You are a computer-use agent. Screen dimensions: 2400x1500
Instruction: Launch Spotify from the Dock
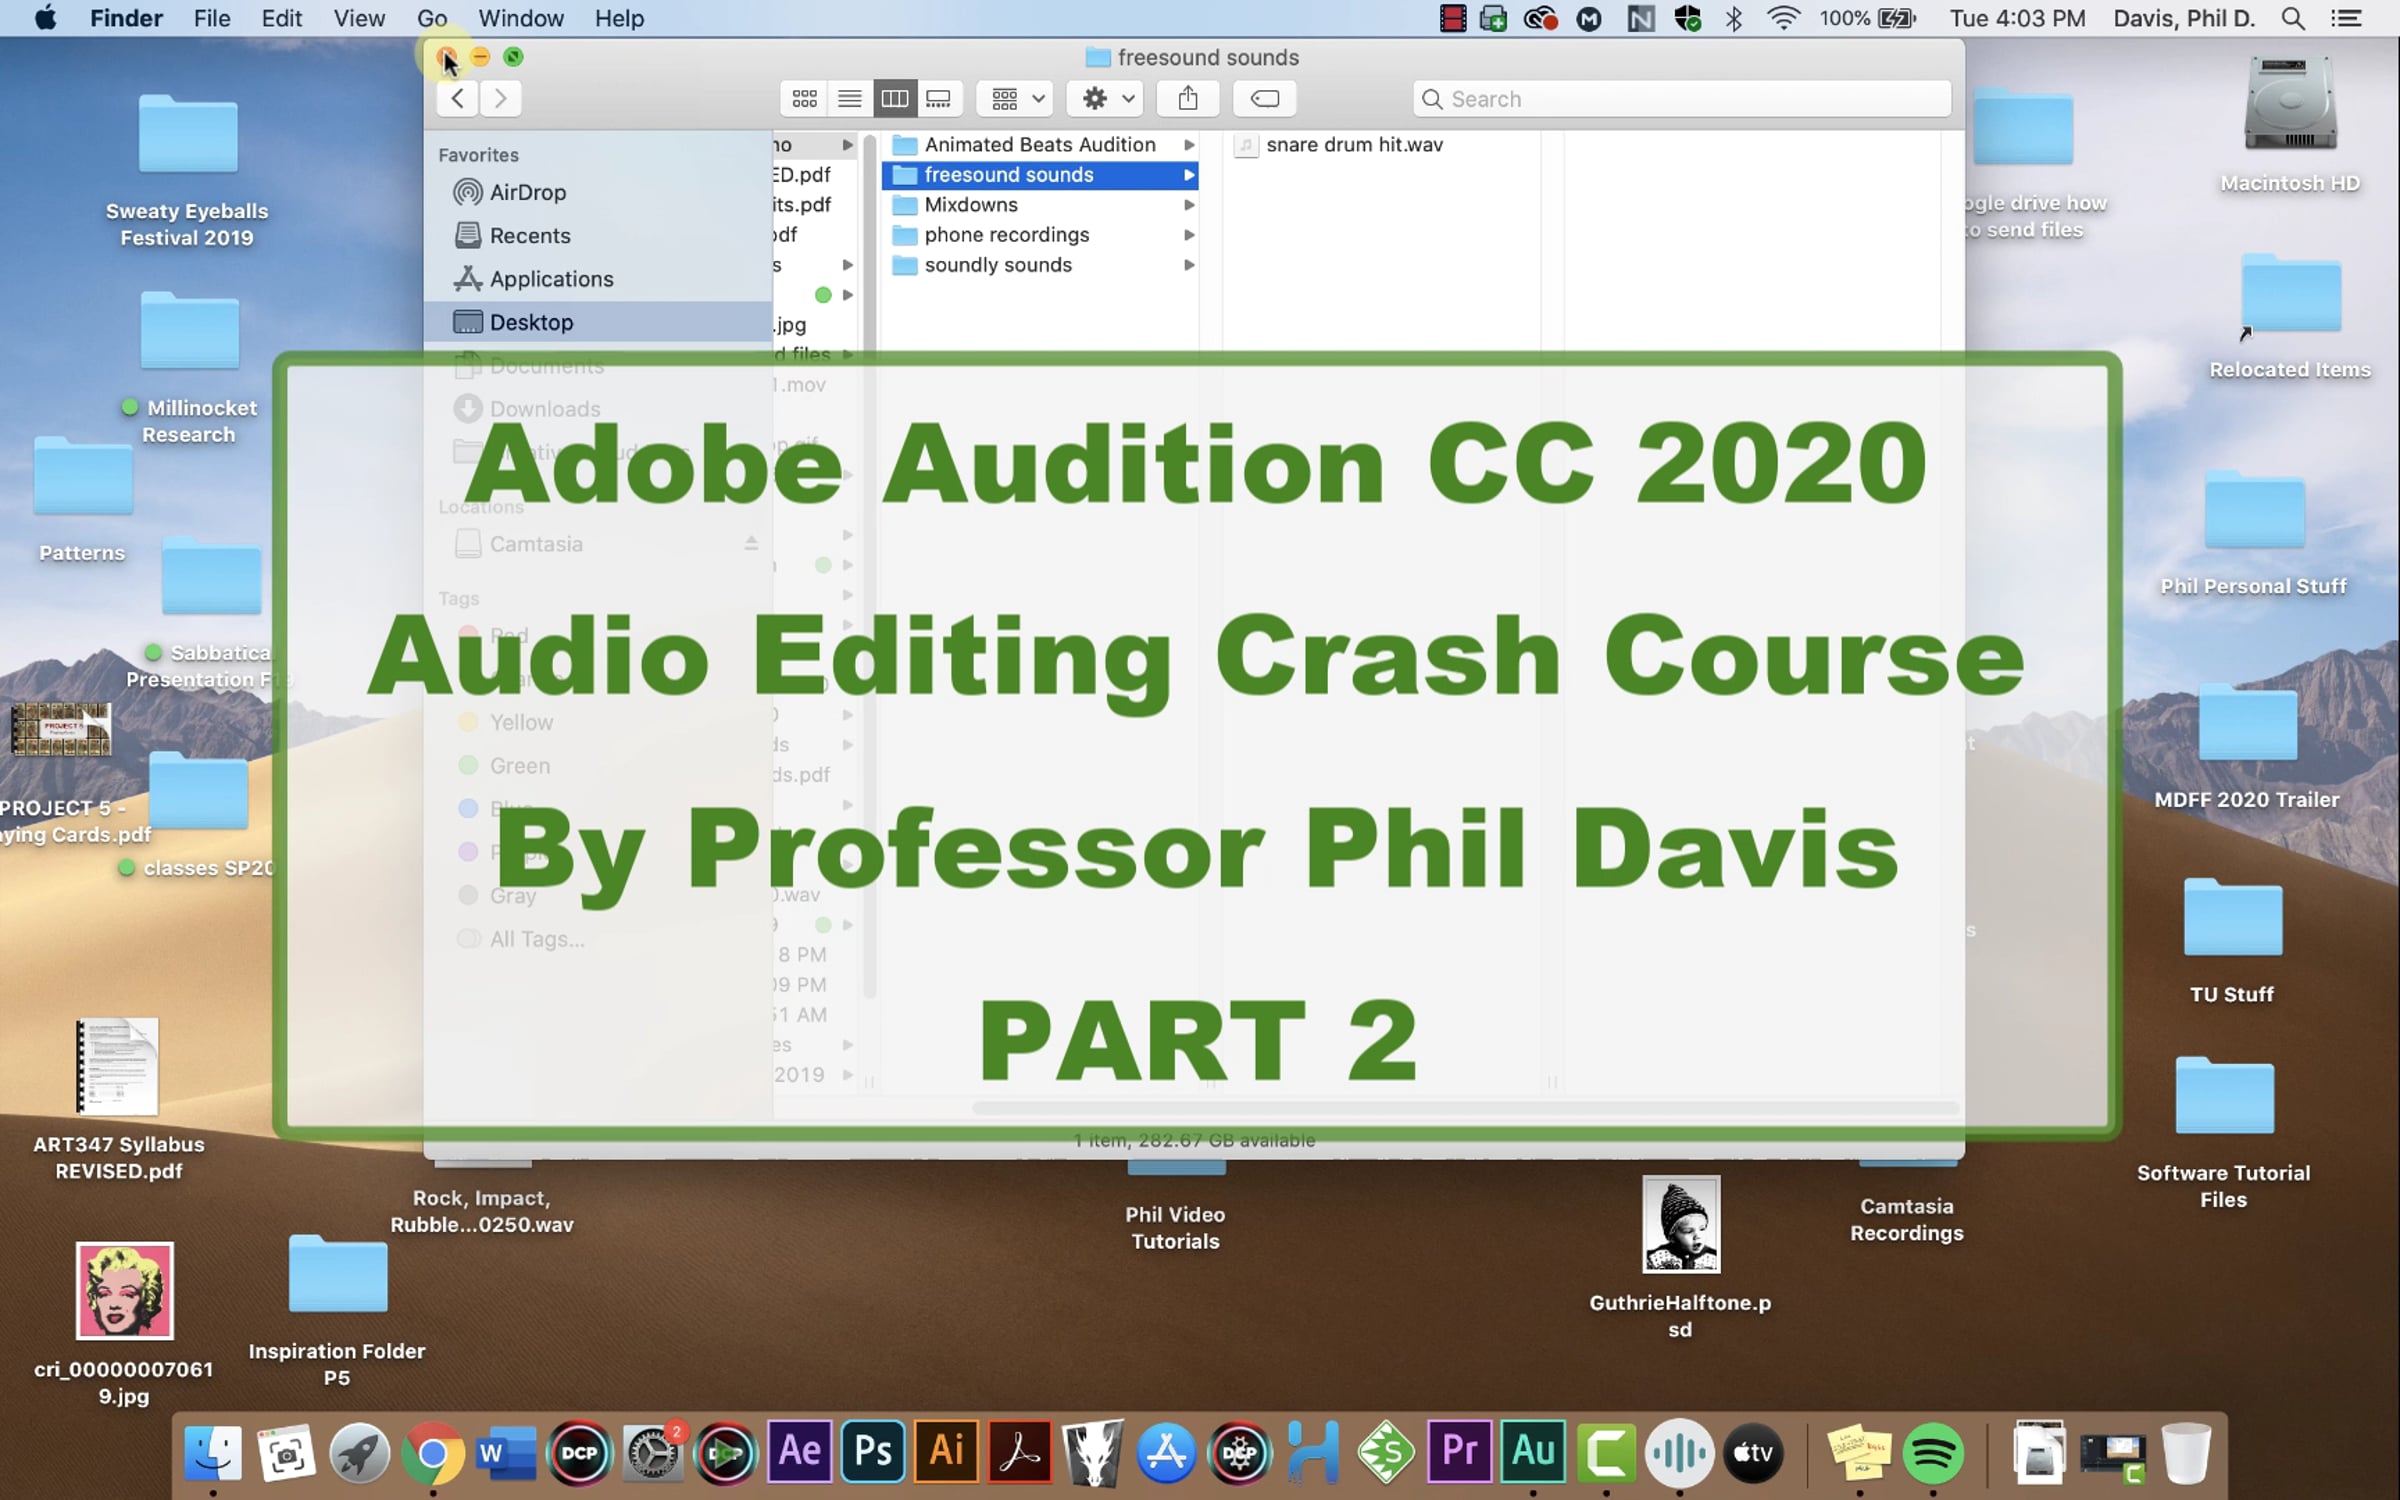click(1932, 1453)
